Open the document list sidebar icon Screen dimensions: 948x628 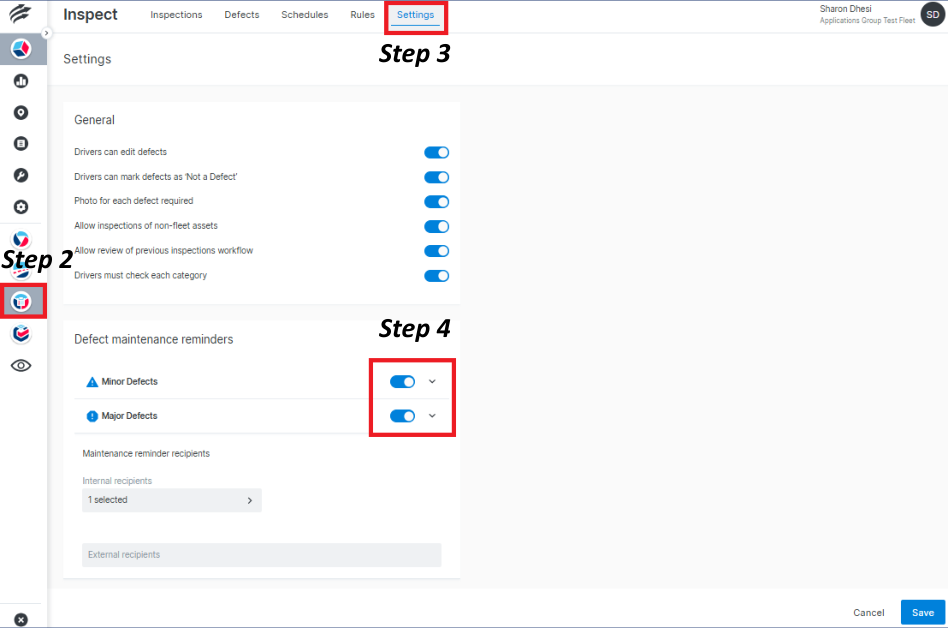coord(21,143)
